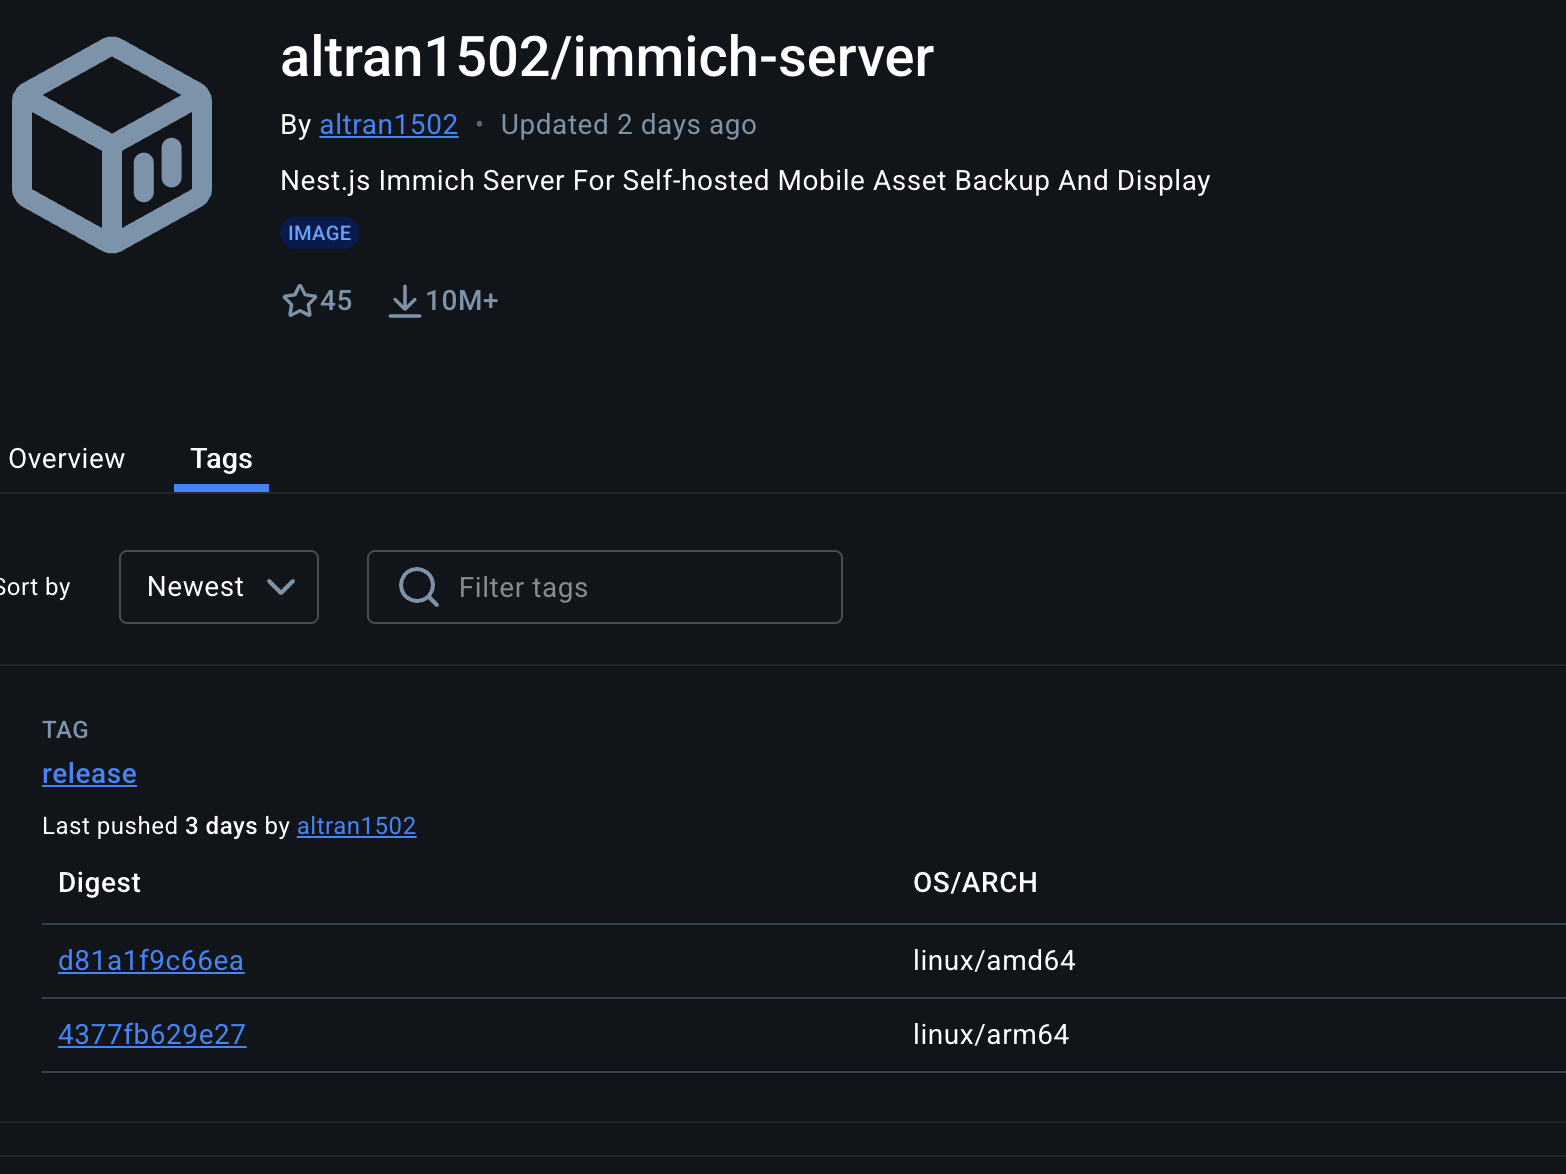
Task: Click the download arrow icon
Action: pos(404,301)
